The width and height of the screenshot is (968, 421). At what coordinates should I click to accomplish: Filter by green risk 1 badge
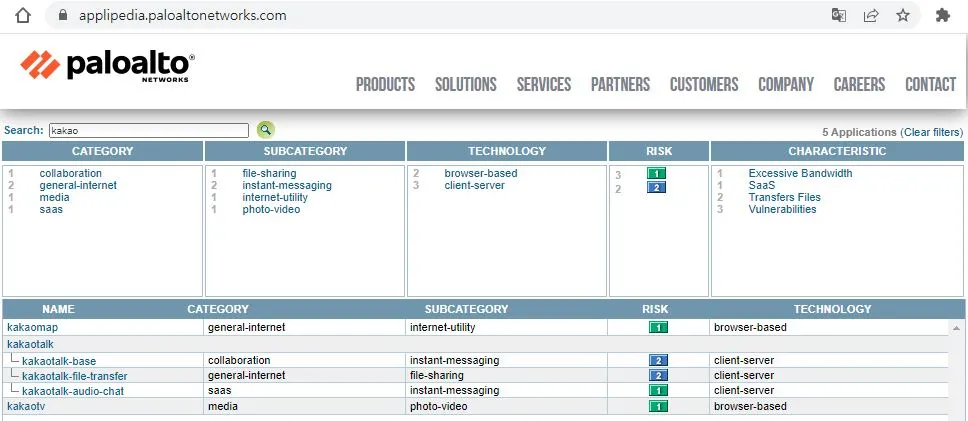point(656,174)
